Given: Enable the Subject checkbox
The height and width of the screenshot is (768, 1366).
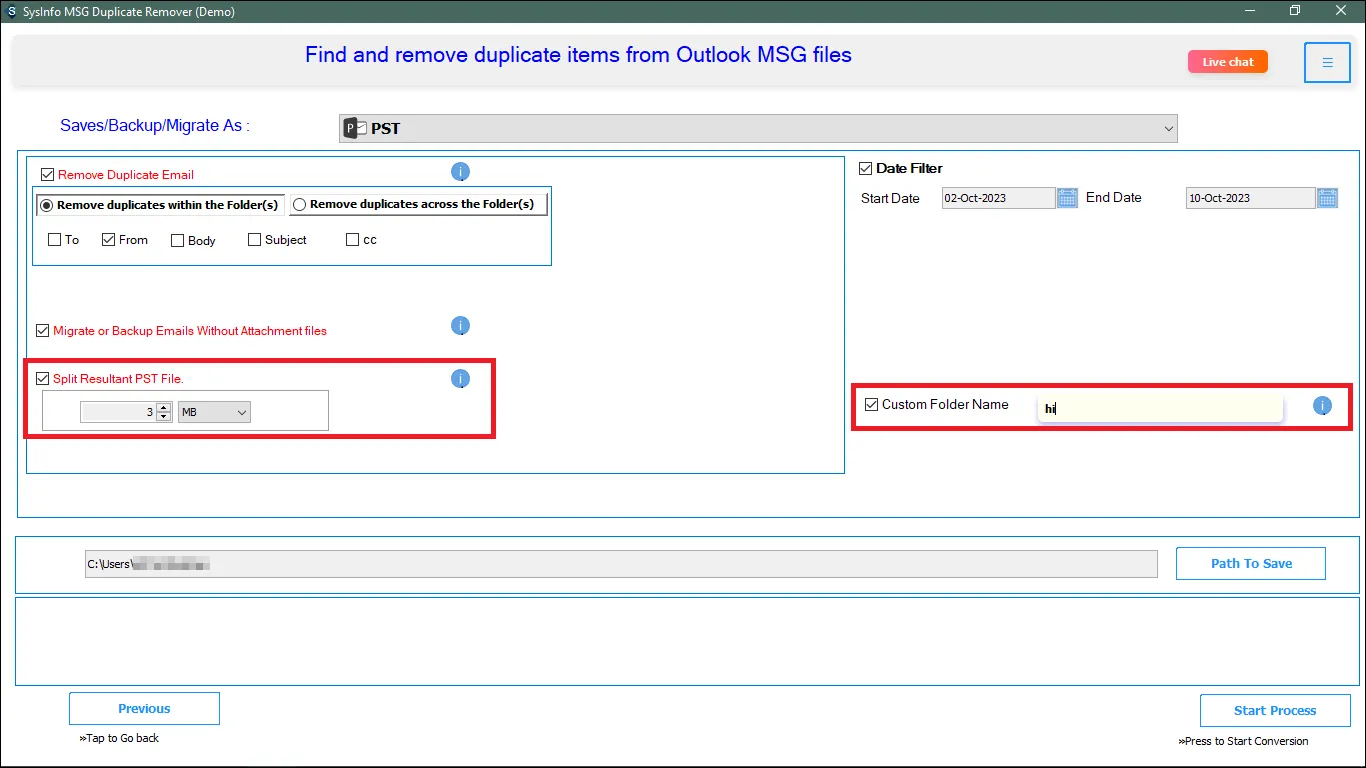Looking at the screenshot, I should tap(254, 240).
